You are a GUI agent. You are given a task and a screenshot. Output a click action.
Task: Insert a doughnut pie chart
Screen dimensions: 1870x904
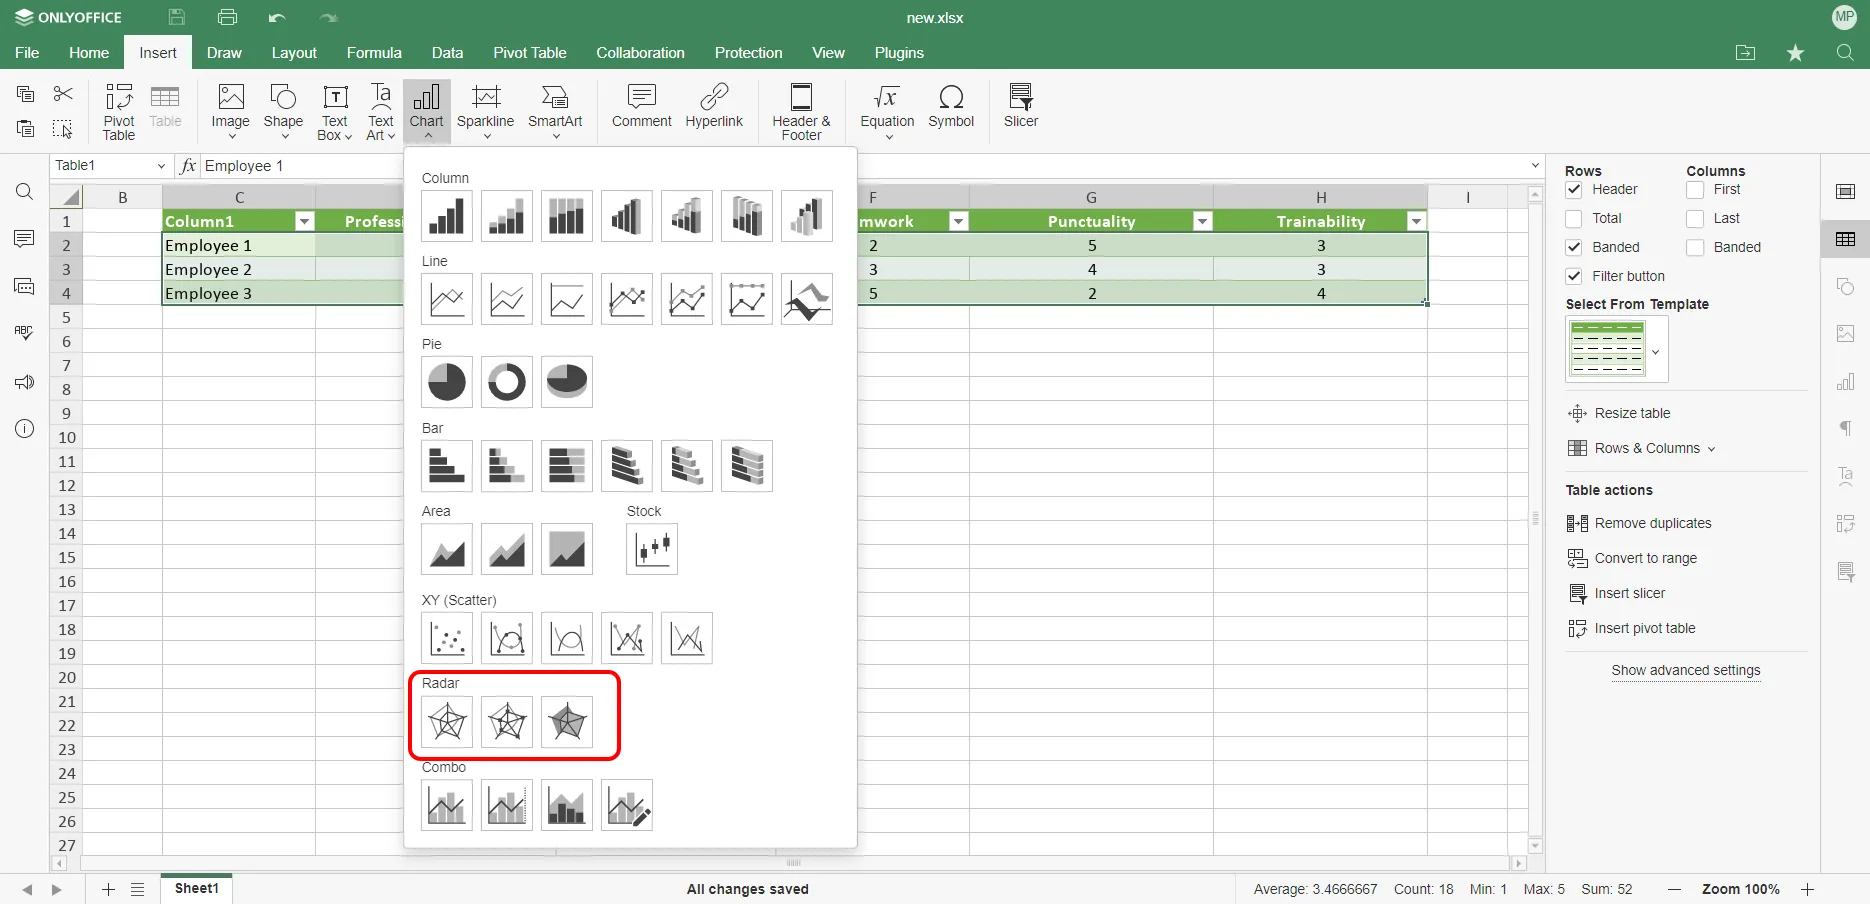506,382
